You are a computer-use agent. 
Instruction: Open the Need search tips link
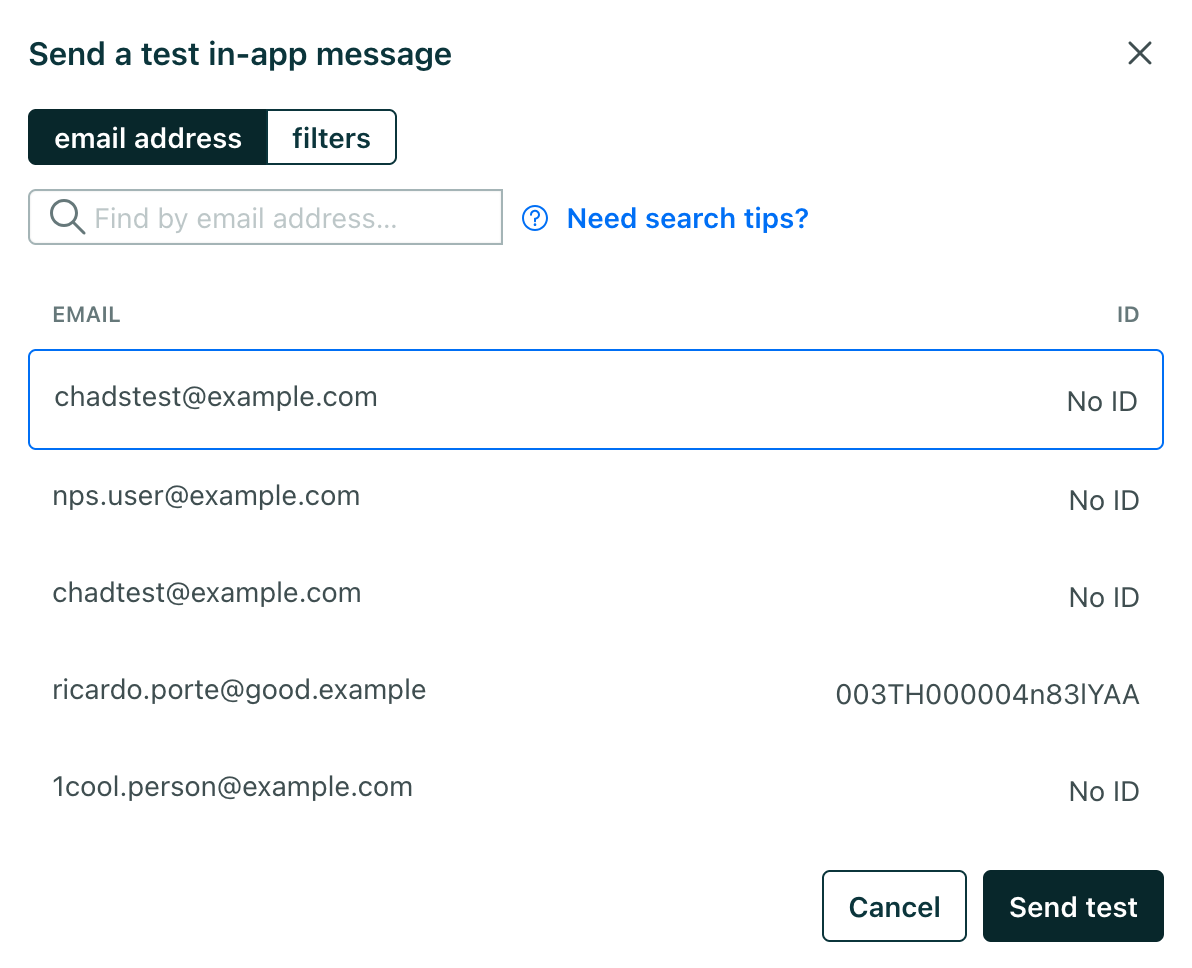click(x=687, y=218)
